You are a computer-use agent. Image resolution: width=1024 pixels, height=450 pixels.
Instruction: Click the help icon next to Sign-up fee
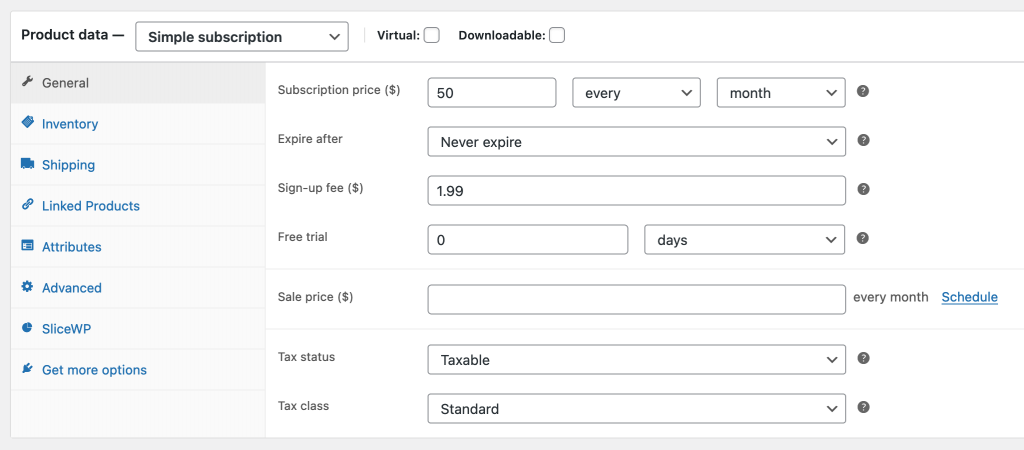[863, 189]
